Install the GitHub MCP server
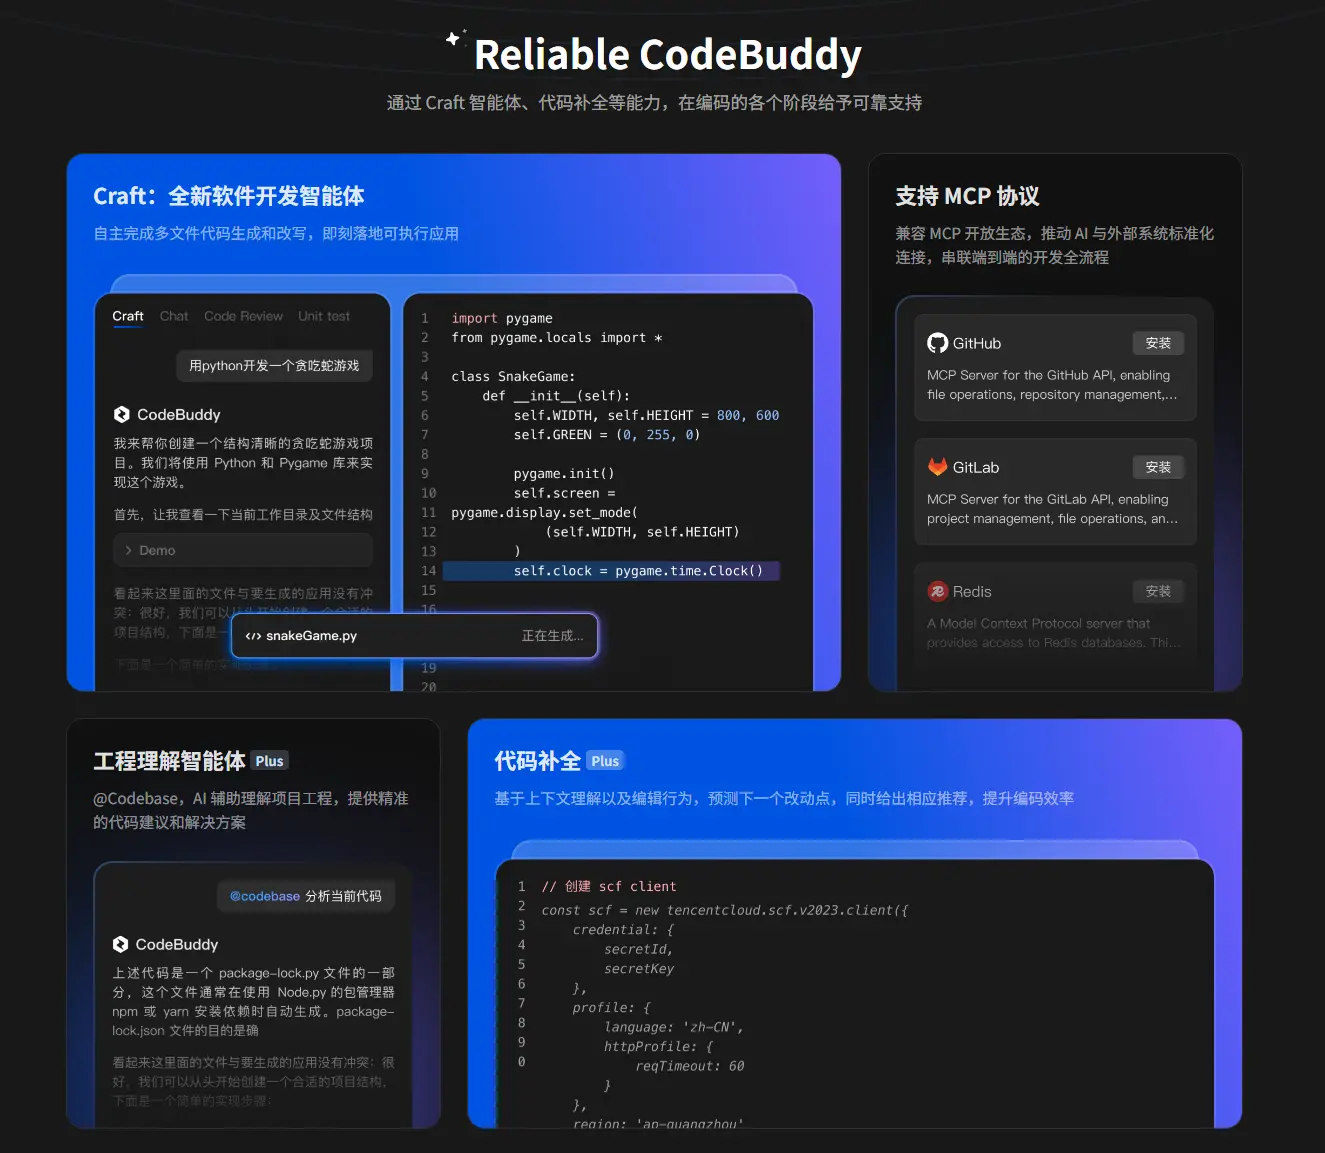1325x1153 pixels. [x=1158, y=343]
